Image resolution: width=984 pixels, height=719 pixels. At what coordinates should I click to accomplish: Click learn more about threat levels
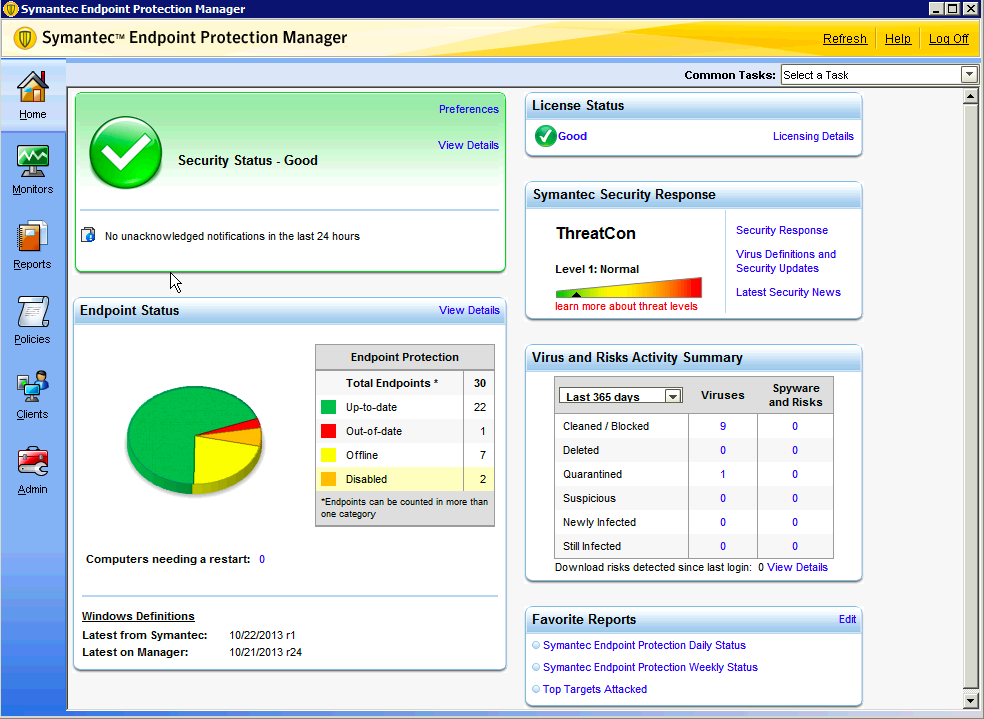click(x=626, y=306)
